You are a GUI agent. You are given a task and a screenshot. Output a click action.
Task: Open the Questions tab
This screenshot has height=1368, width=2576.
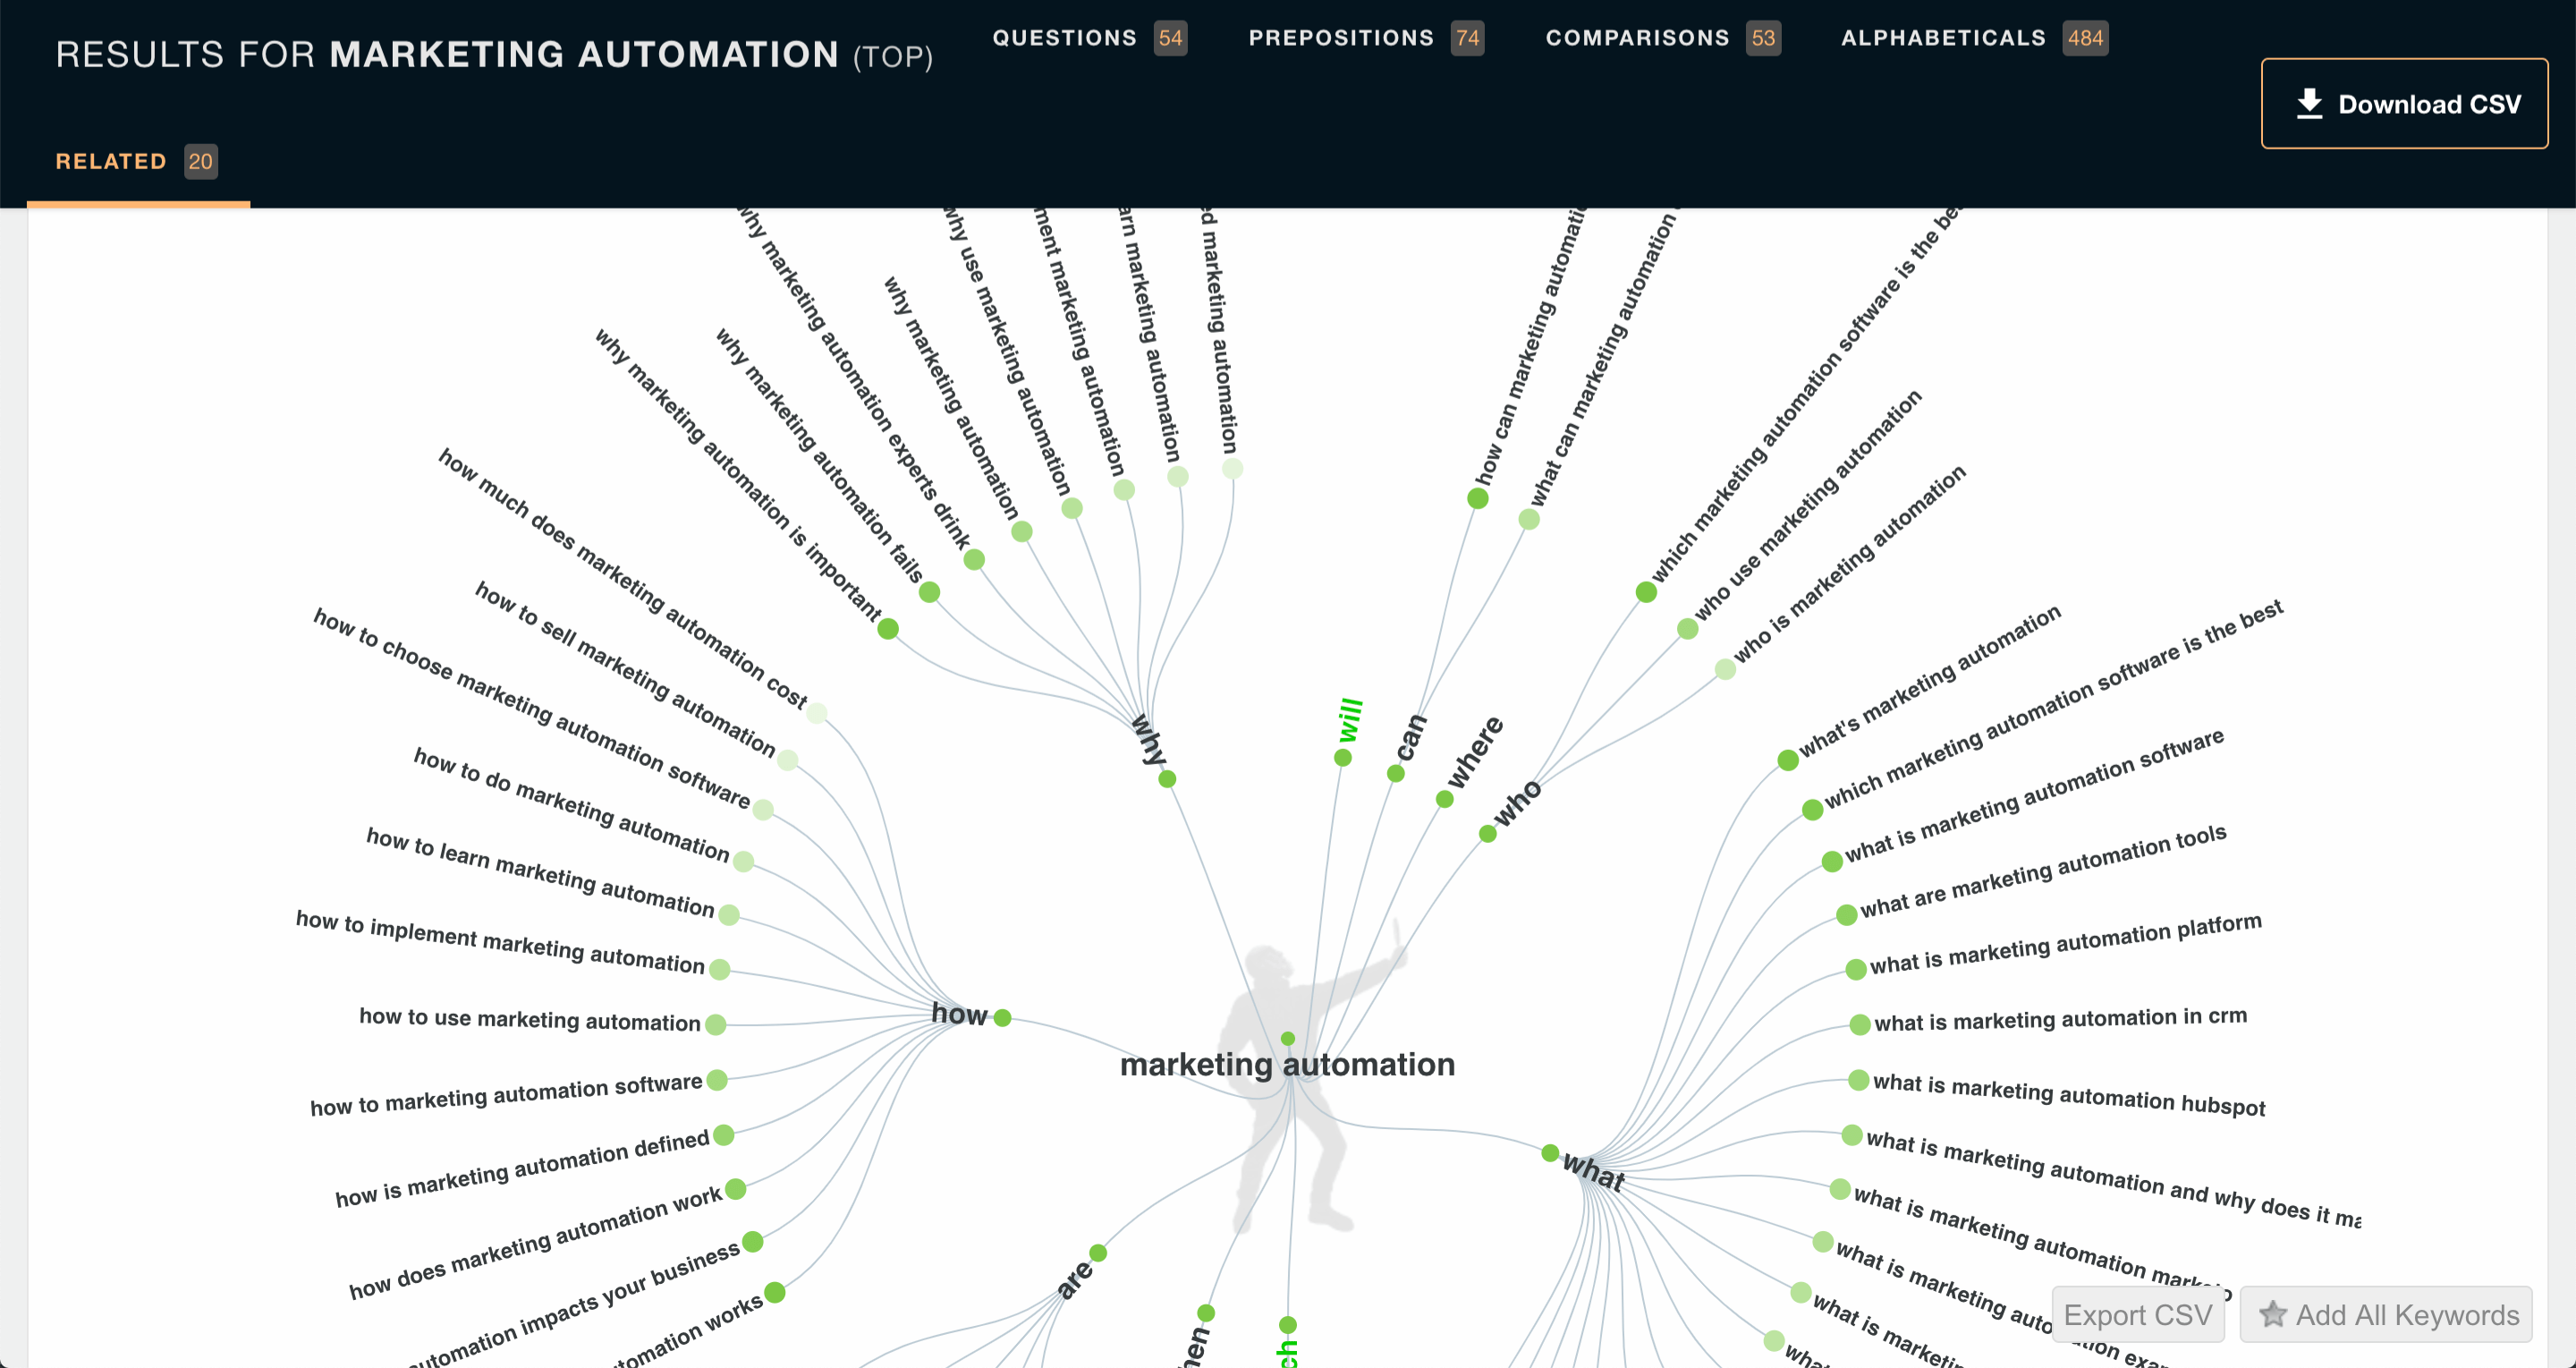click(1089, 38)
